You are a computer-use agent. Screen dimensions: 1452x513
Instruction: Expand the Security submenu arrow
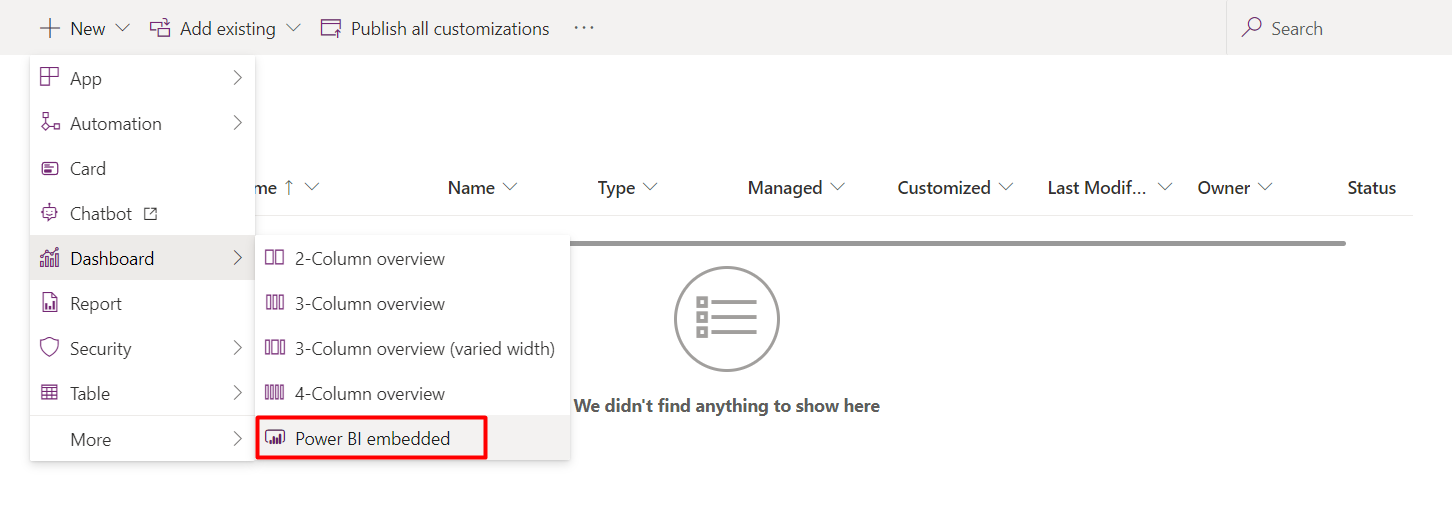237,348
